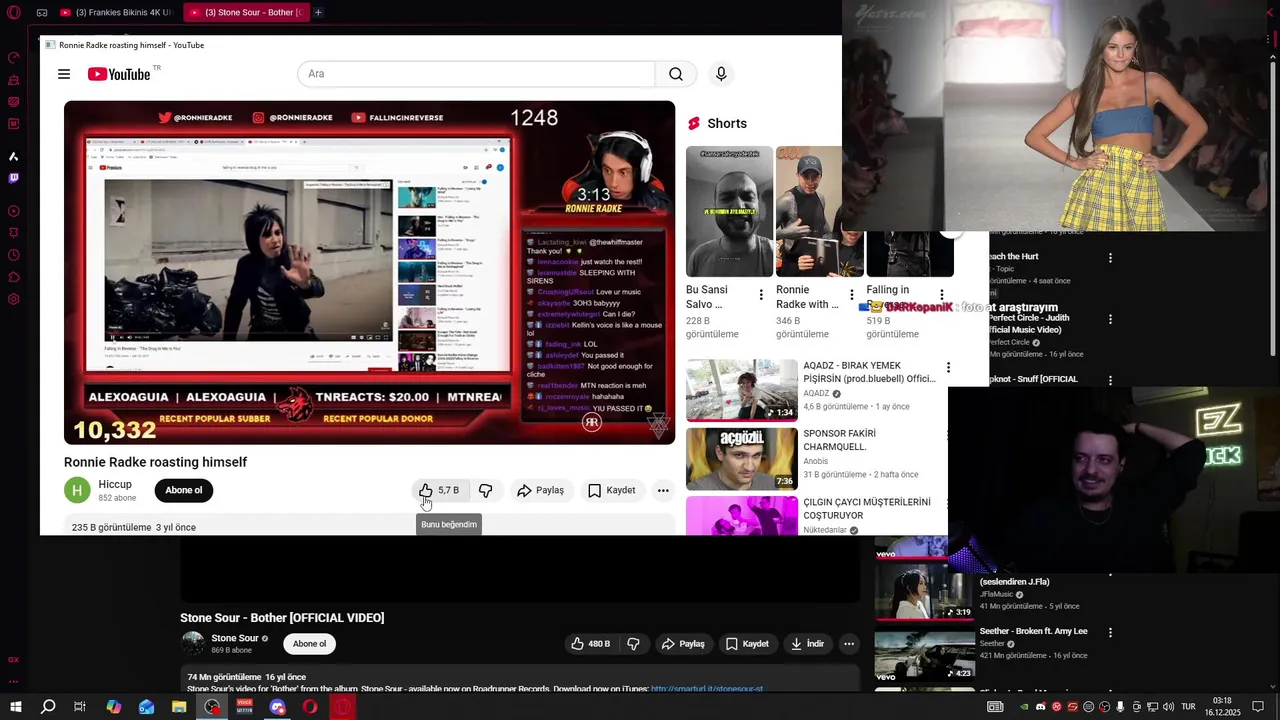Open the YouTube hamburger guide menu
The height and width of the screenshot is (720, 1280).
pos(64,74)
